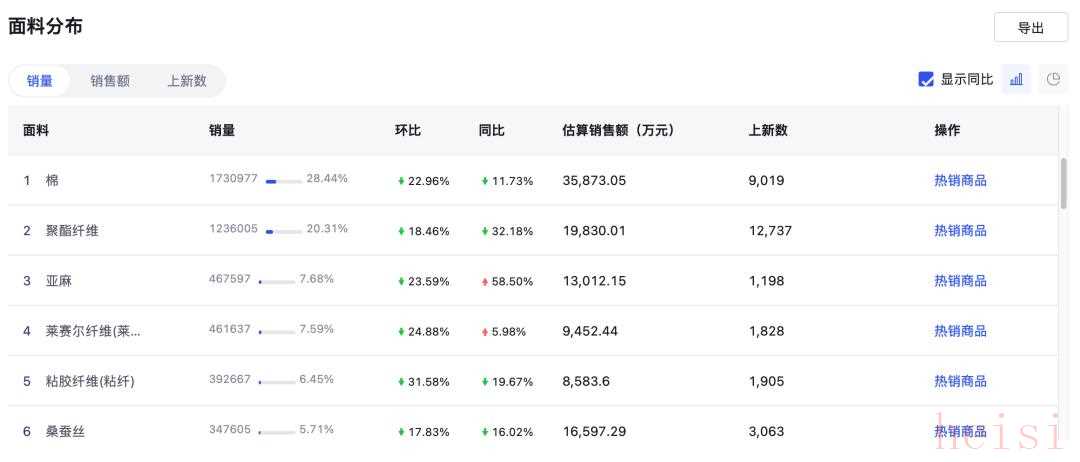Switch to the 销售额 tab
The height and width of the screenshot is (462, 1080).
(x=110, y=81)
